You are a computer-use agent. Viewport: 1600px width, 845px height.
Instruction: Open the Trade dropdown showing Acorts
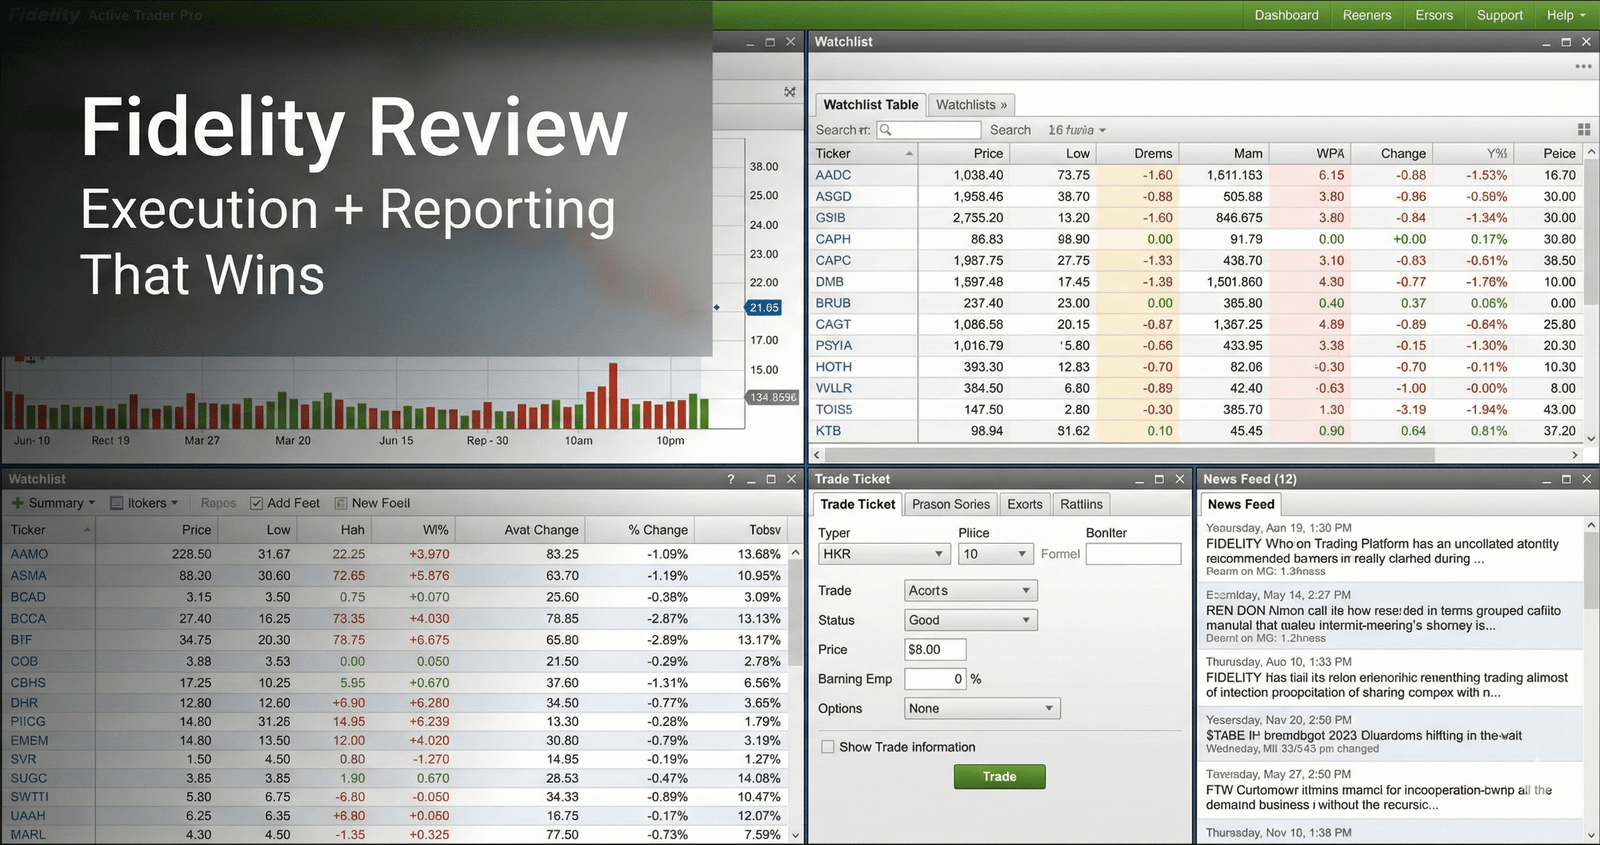pyautogui.click(x=970, y=591)
